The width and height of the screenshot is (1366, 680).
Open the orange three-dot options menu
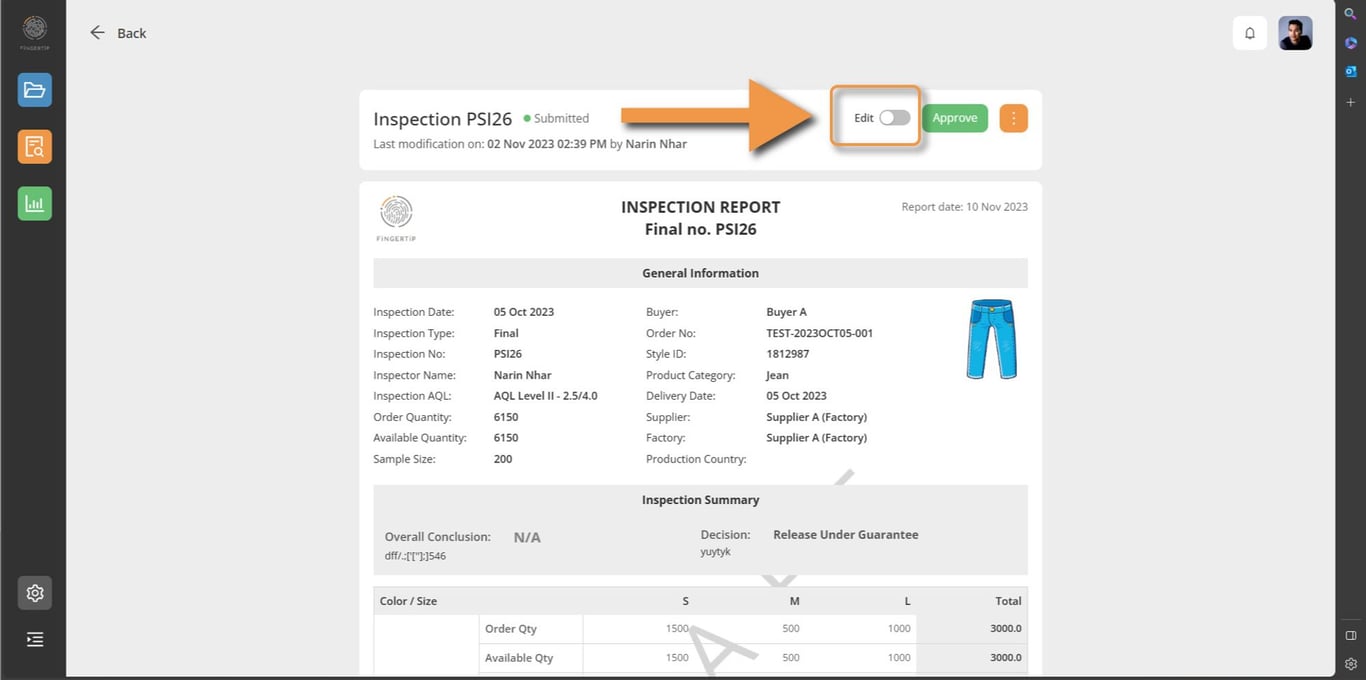(1013, 118)
